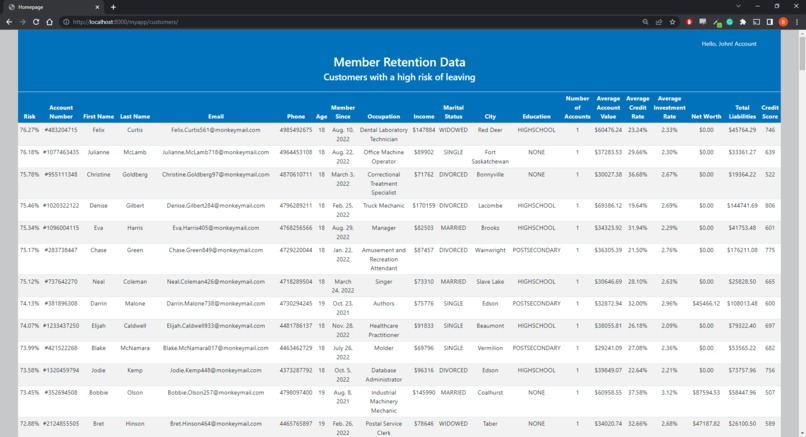The width and height of the screenshot is (806, 437).
Task: Open the green Grammarly extension icon
Action: (729, 22)
